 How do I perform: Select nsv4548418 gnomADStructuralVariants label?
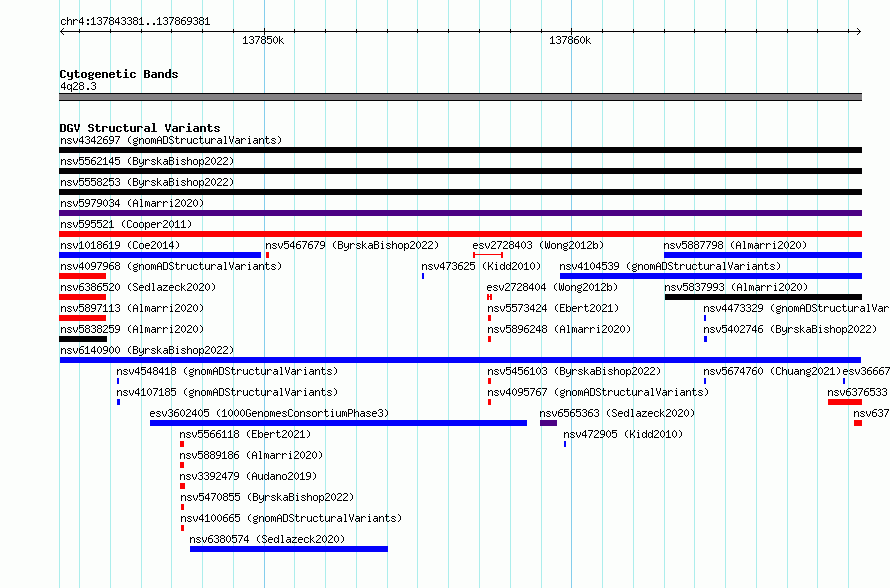click(227, 371)
